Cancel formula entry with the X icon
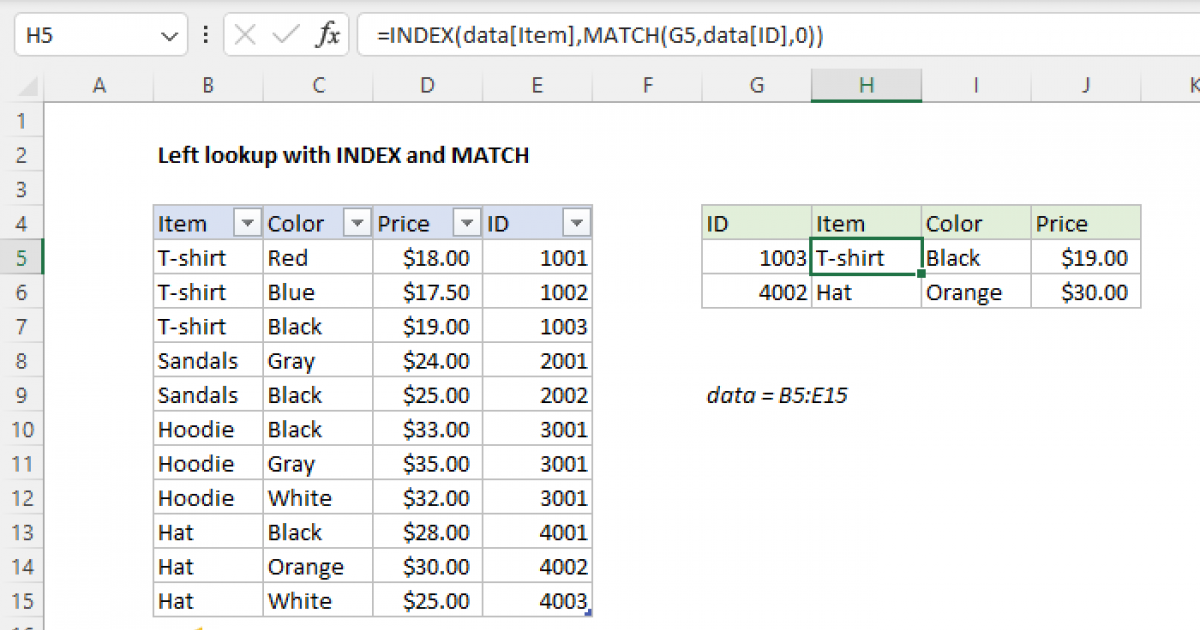1200x630 pixels. 243,33
